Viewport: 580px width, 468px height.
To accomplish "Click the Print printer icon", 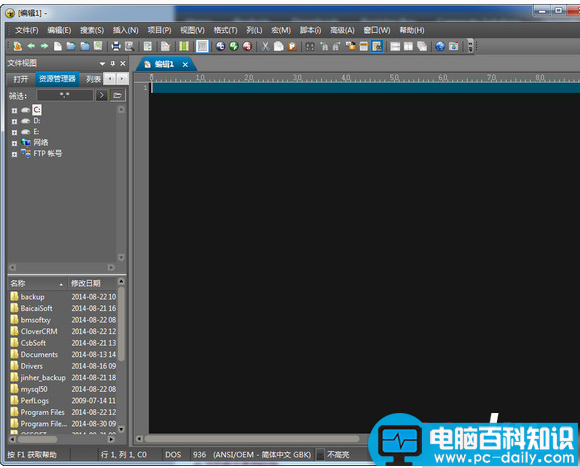I will [116, 46].
